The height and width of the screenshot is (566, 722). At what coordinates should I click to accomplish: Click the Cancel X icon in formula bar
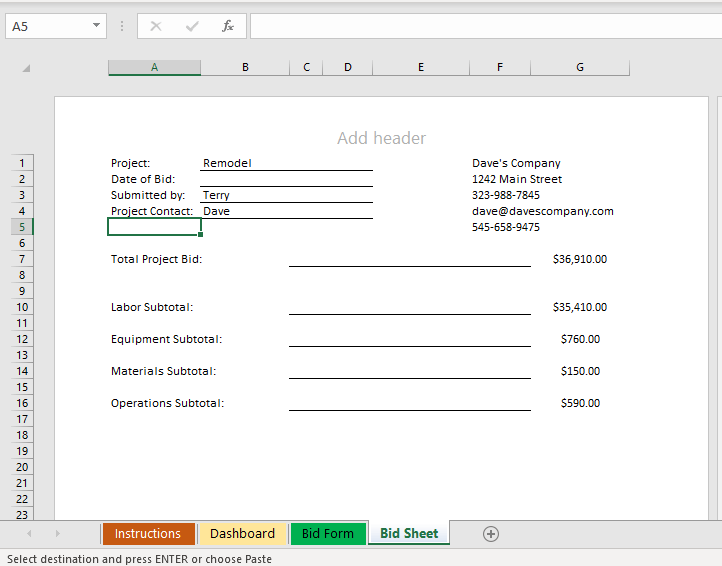[x=156, y=26]
